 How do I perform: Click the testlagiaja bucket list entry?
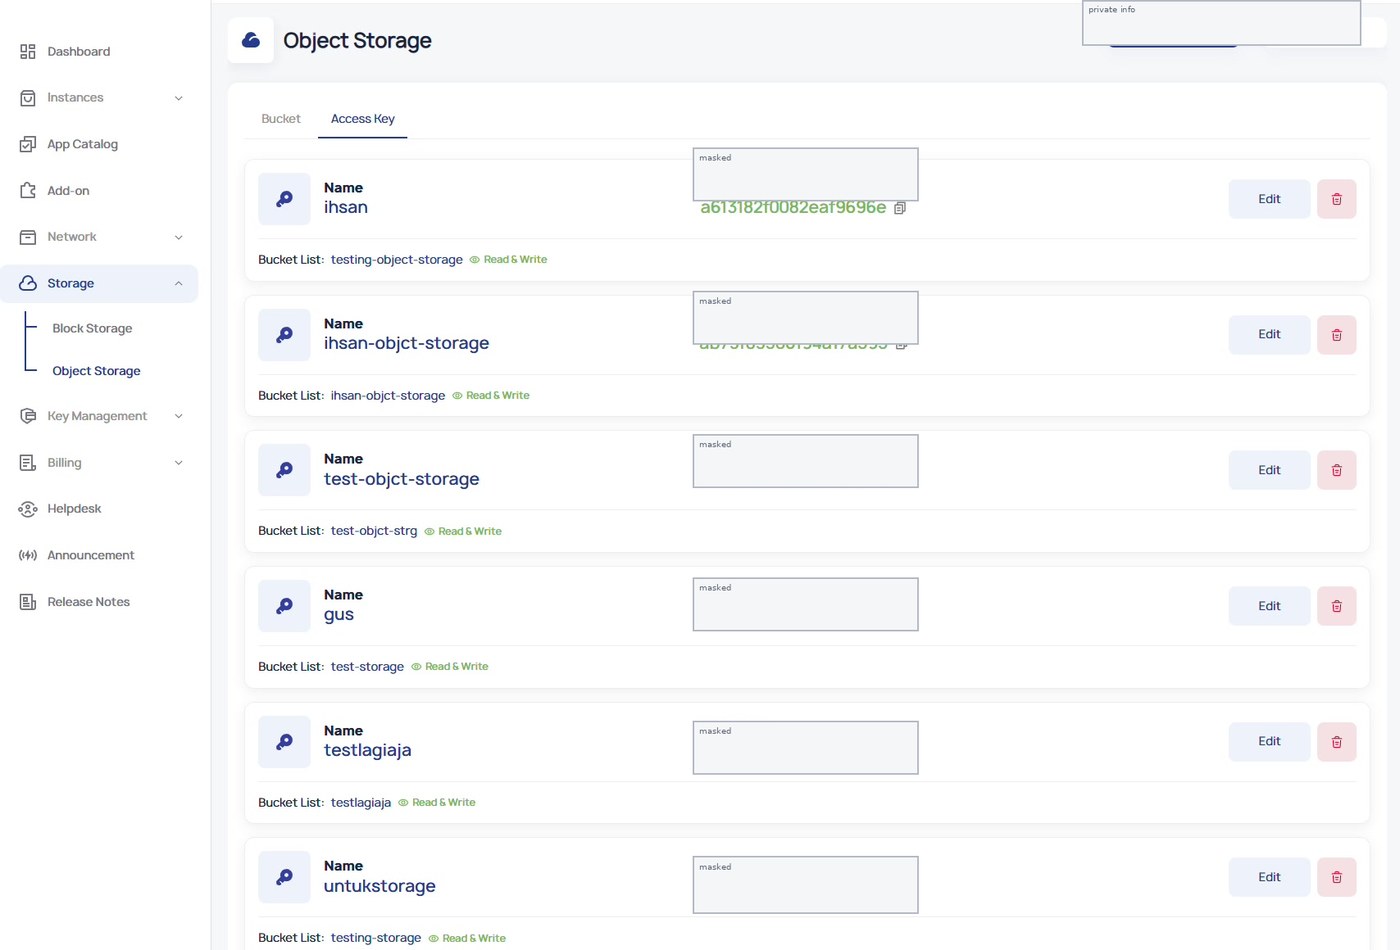point(361,803)
